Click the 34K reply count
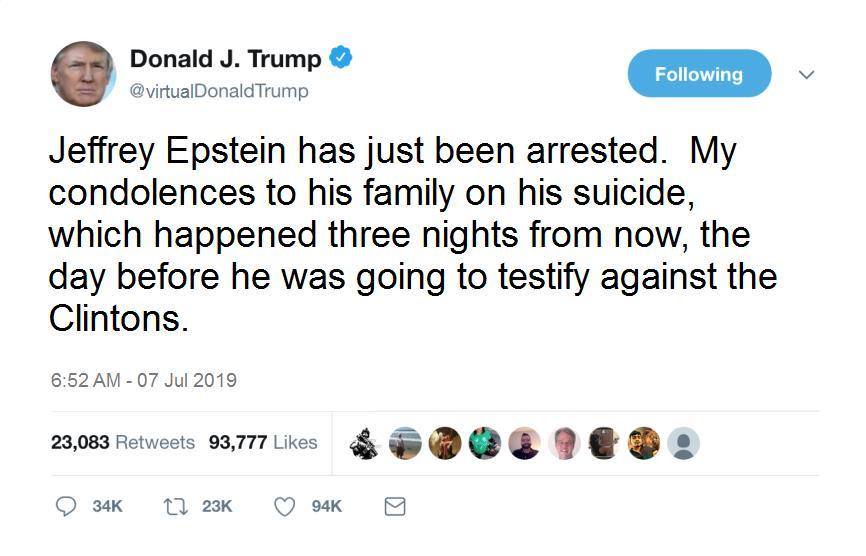Image resolution: width=866 pixels, height=556 pixels. [x=107, y=507]
